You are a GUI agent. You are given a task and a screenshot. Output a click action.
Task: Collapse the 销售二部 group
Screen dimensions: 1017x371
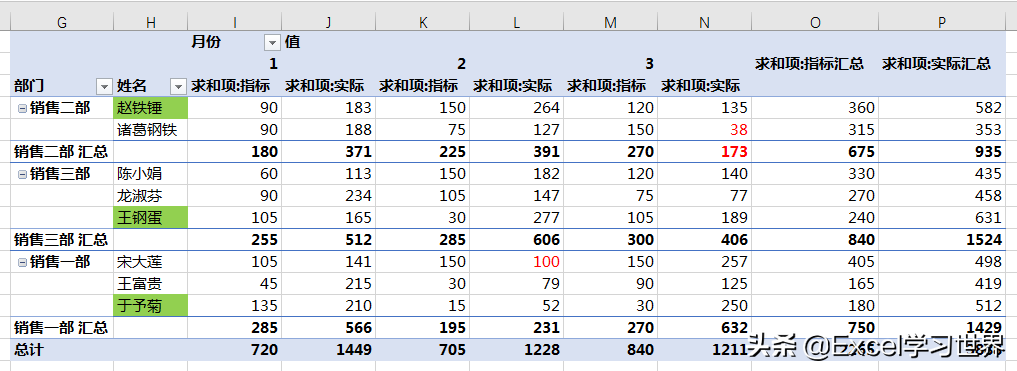point(23,108)
